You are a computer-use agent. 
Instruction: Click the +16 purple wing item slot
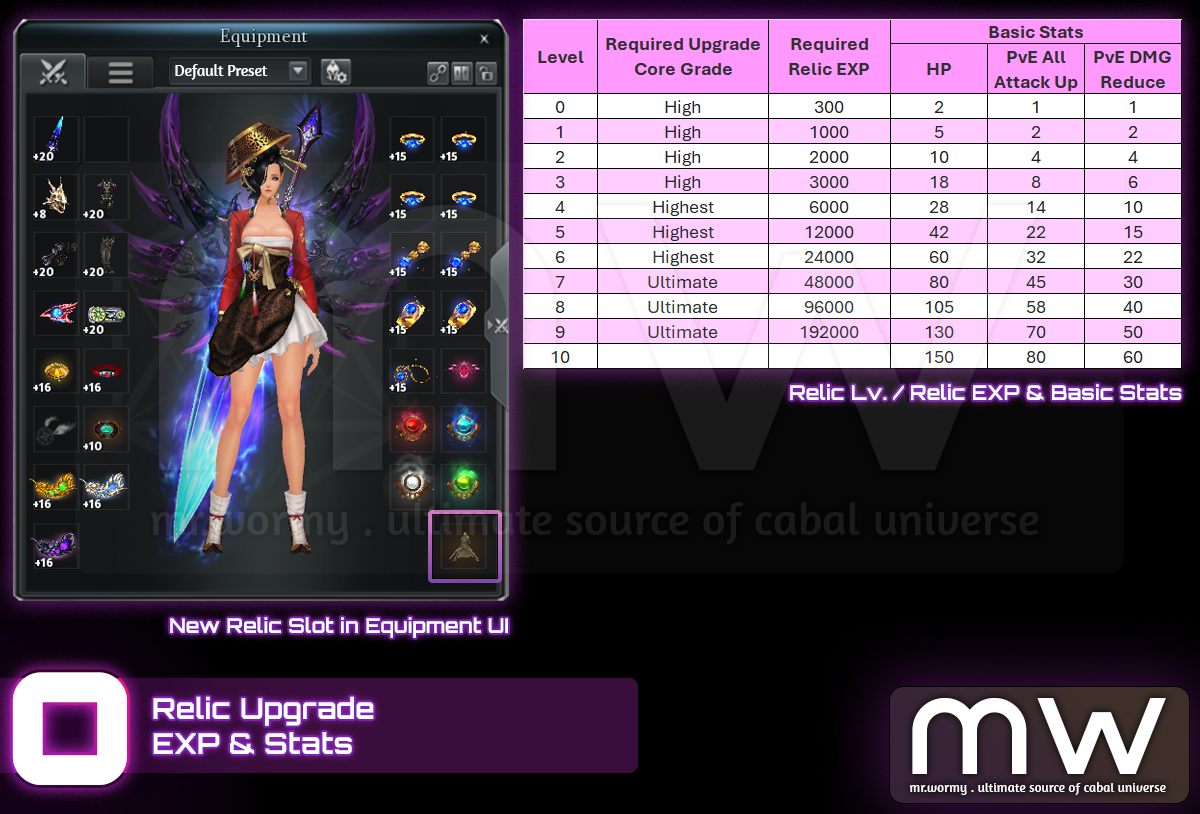click(x=55, y=546)
